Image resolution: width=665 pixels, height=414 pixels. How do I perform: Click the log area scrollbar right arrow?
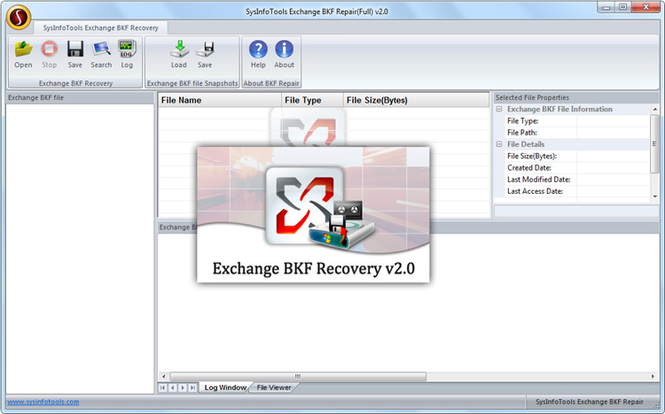coord(653,376)
